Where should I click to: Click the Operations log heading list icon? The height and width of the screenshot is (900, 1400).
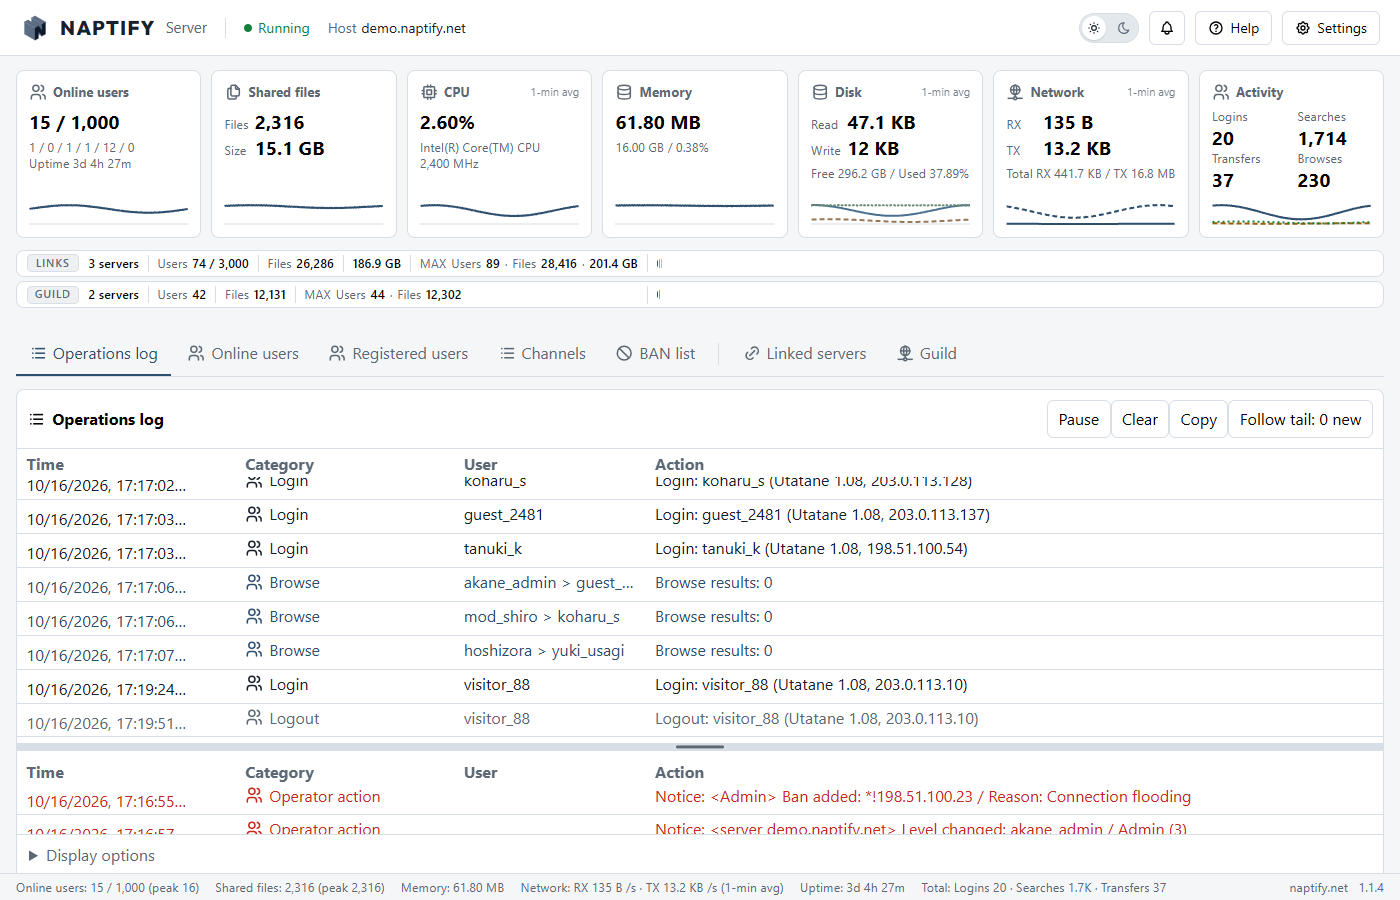click(36, 419)
